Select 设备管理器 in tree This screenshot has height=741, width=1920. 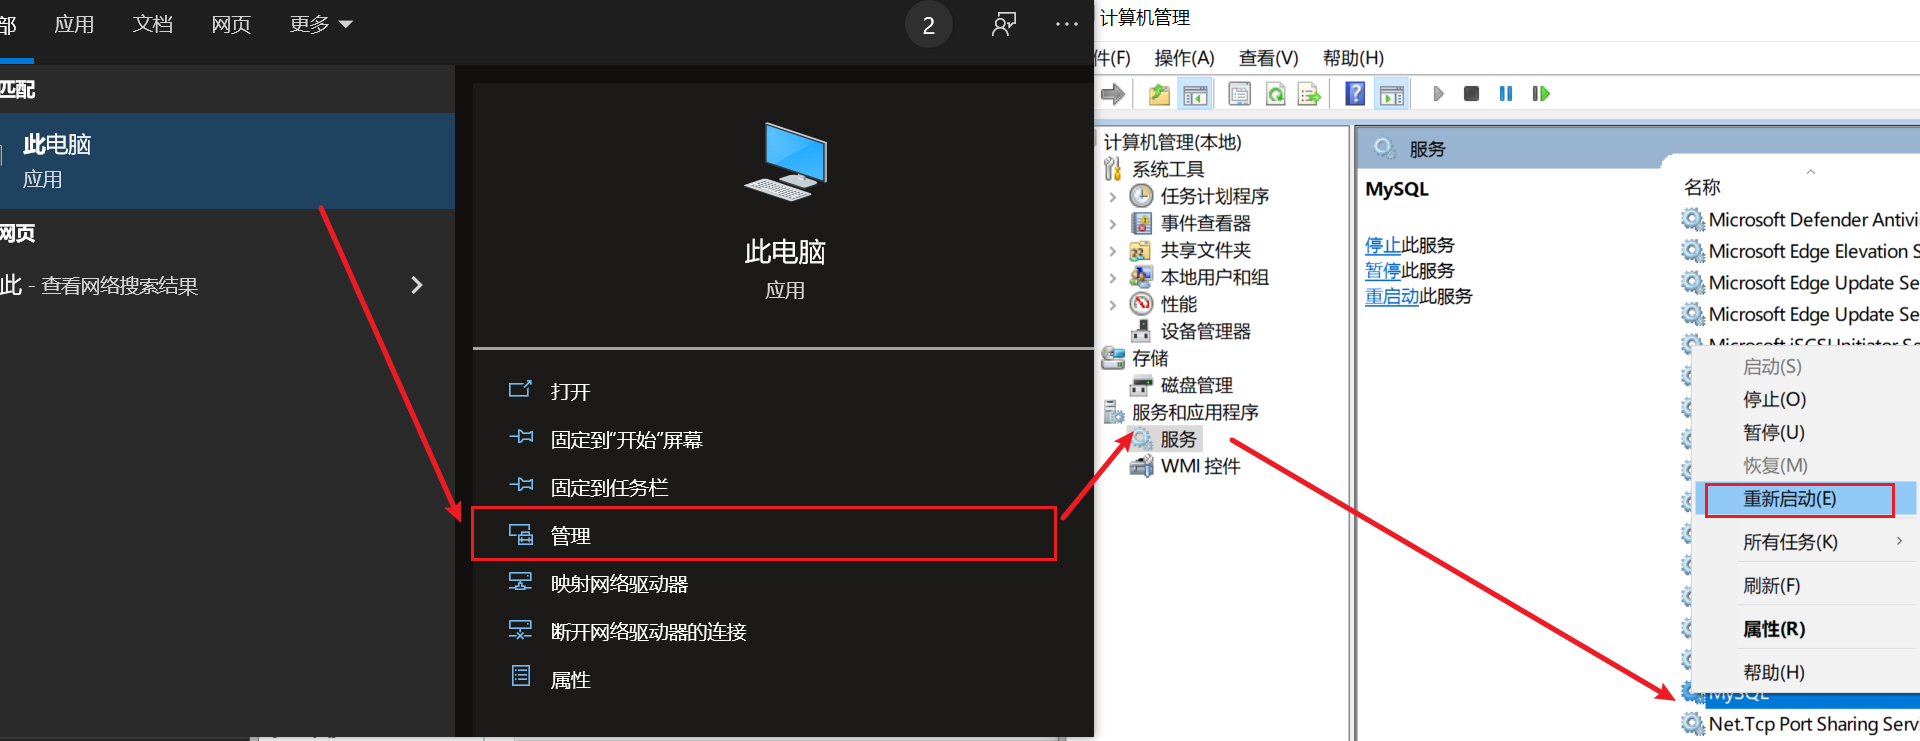1205,331
